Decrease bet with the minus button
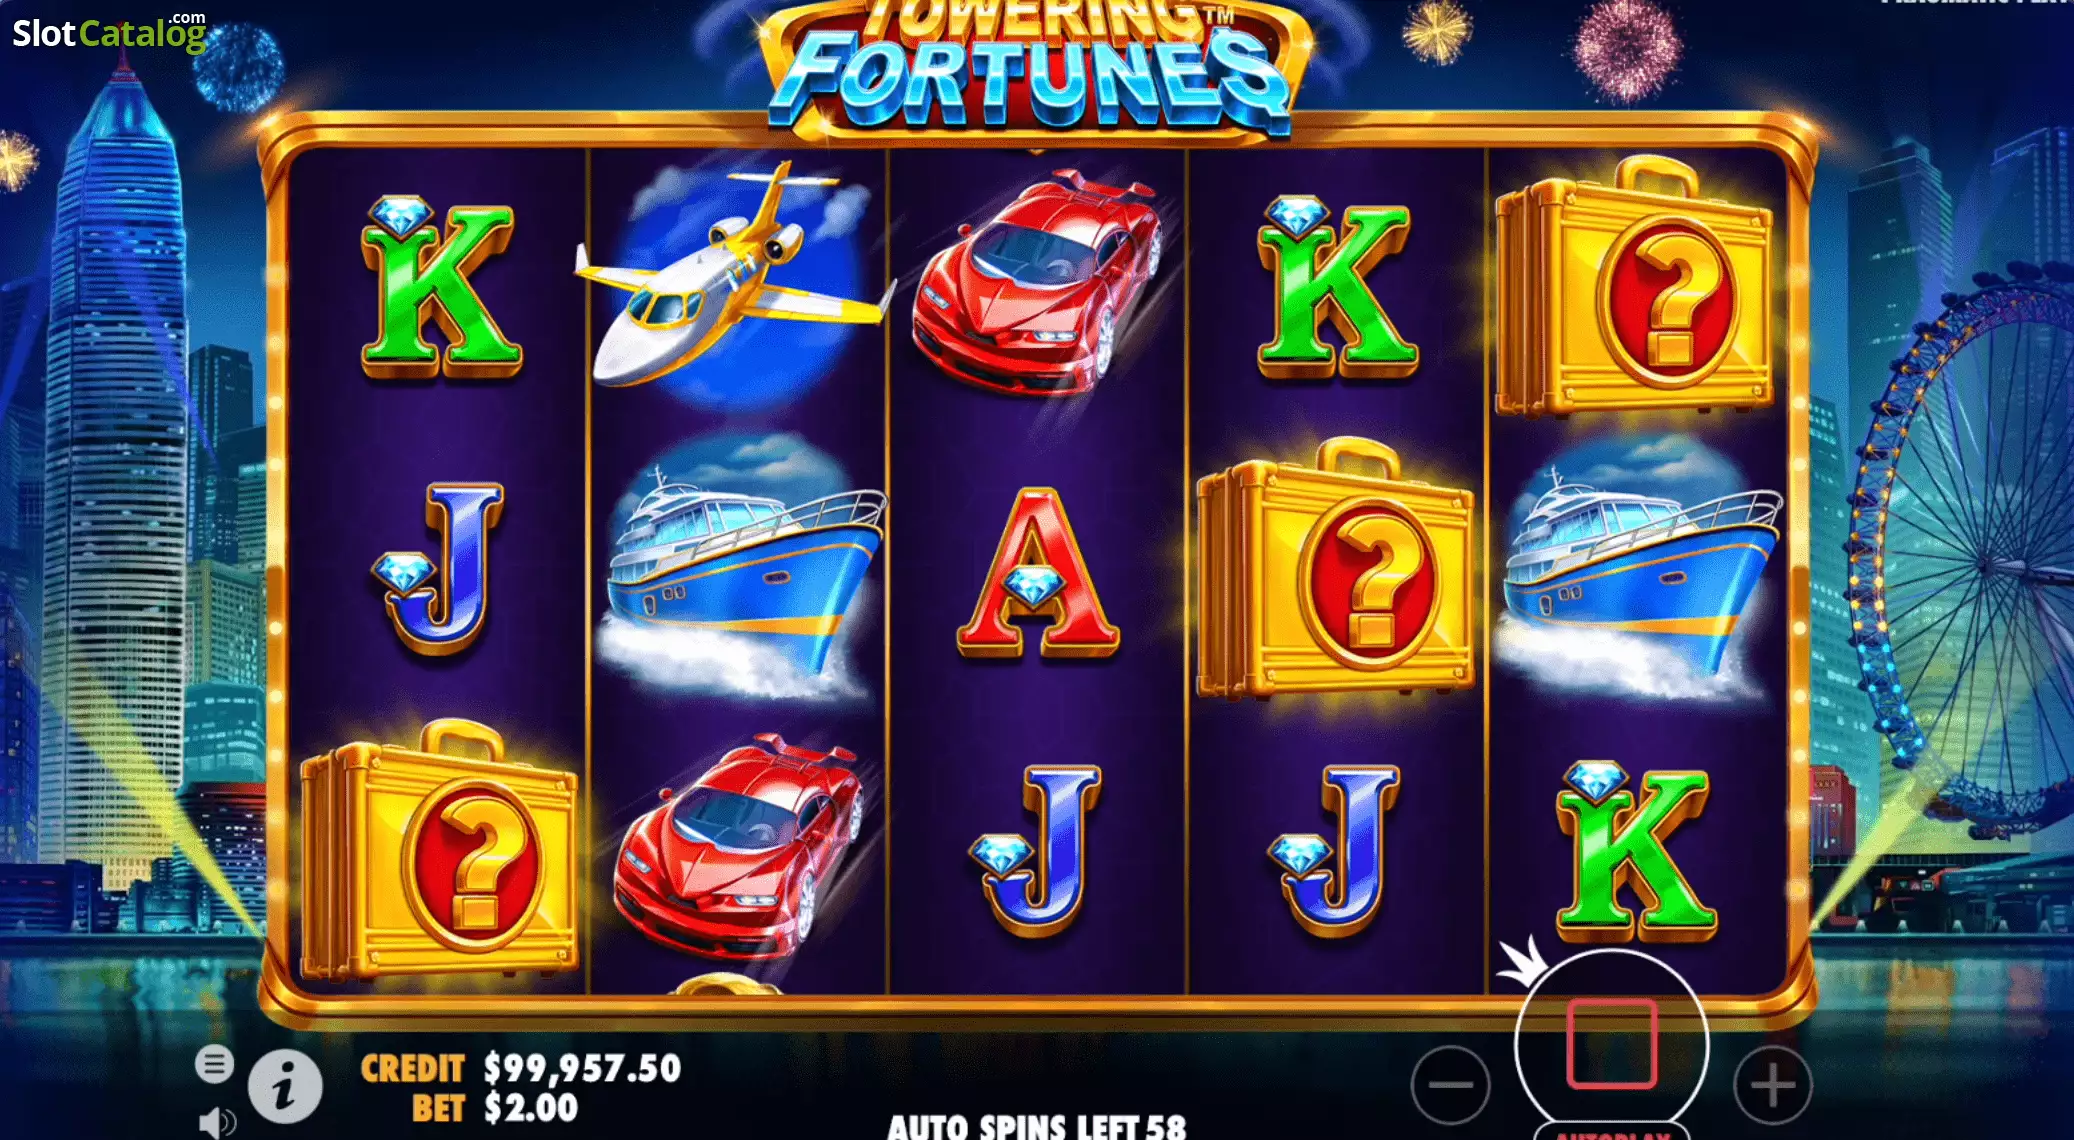The width and height of the screenshot is (2074, 1140). pyautogui.click(x=1450, y=1084)
